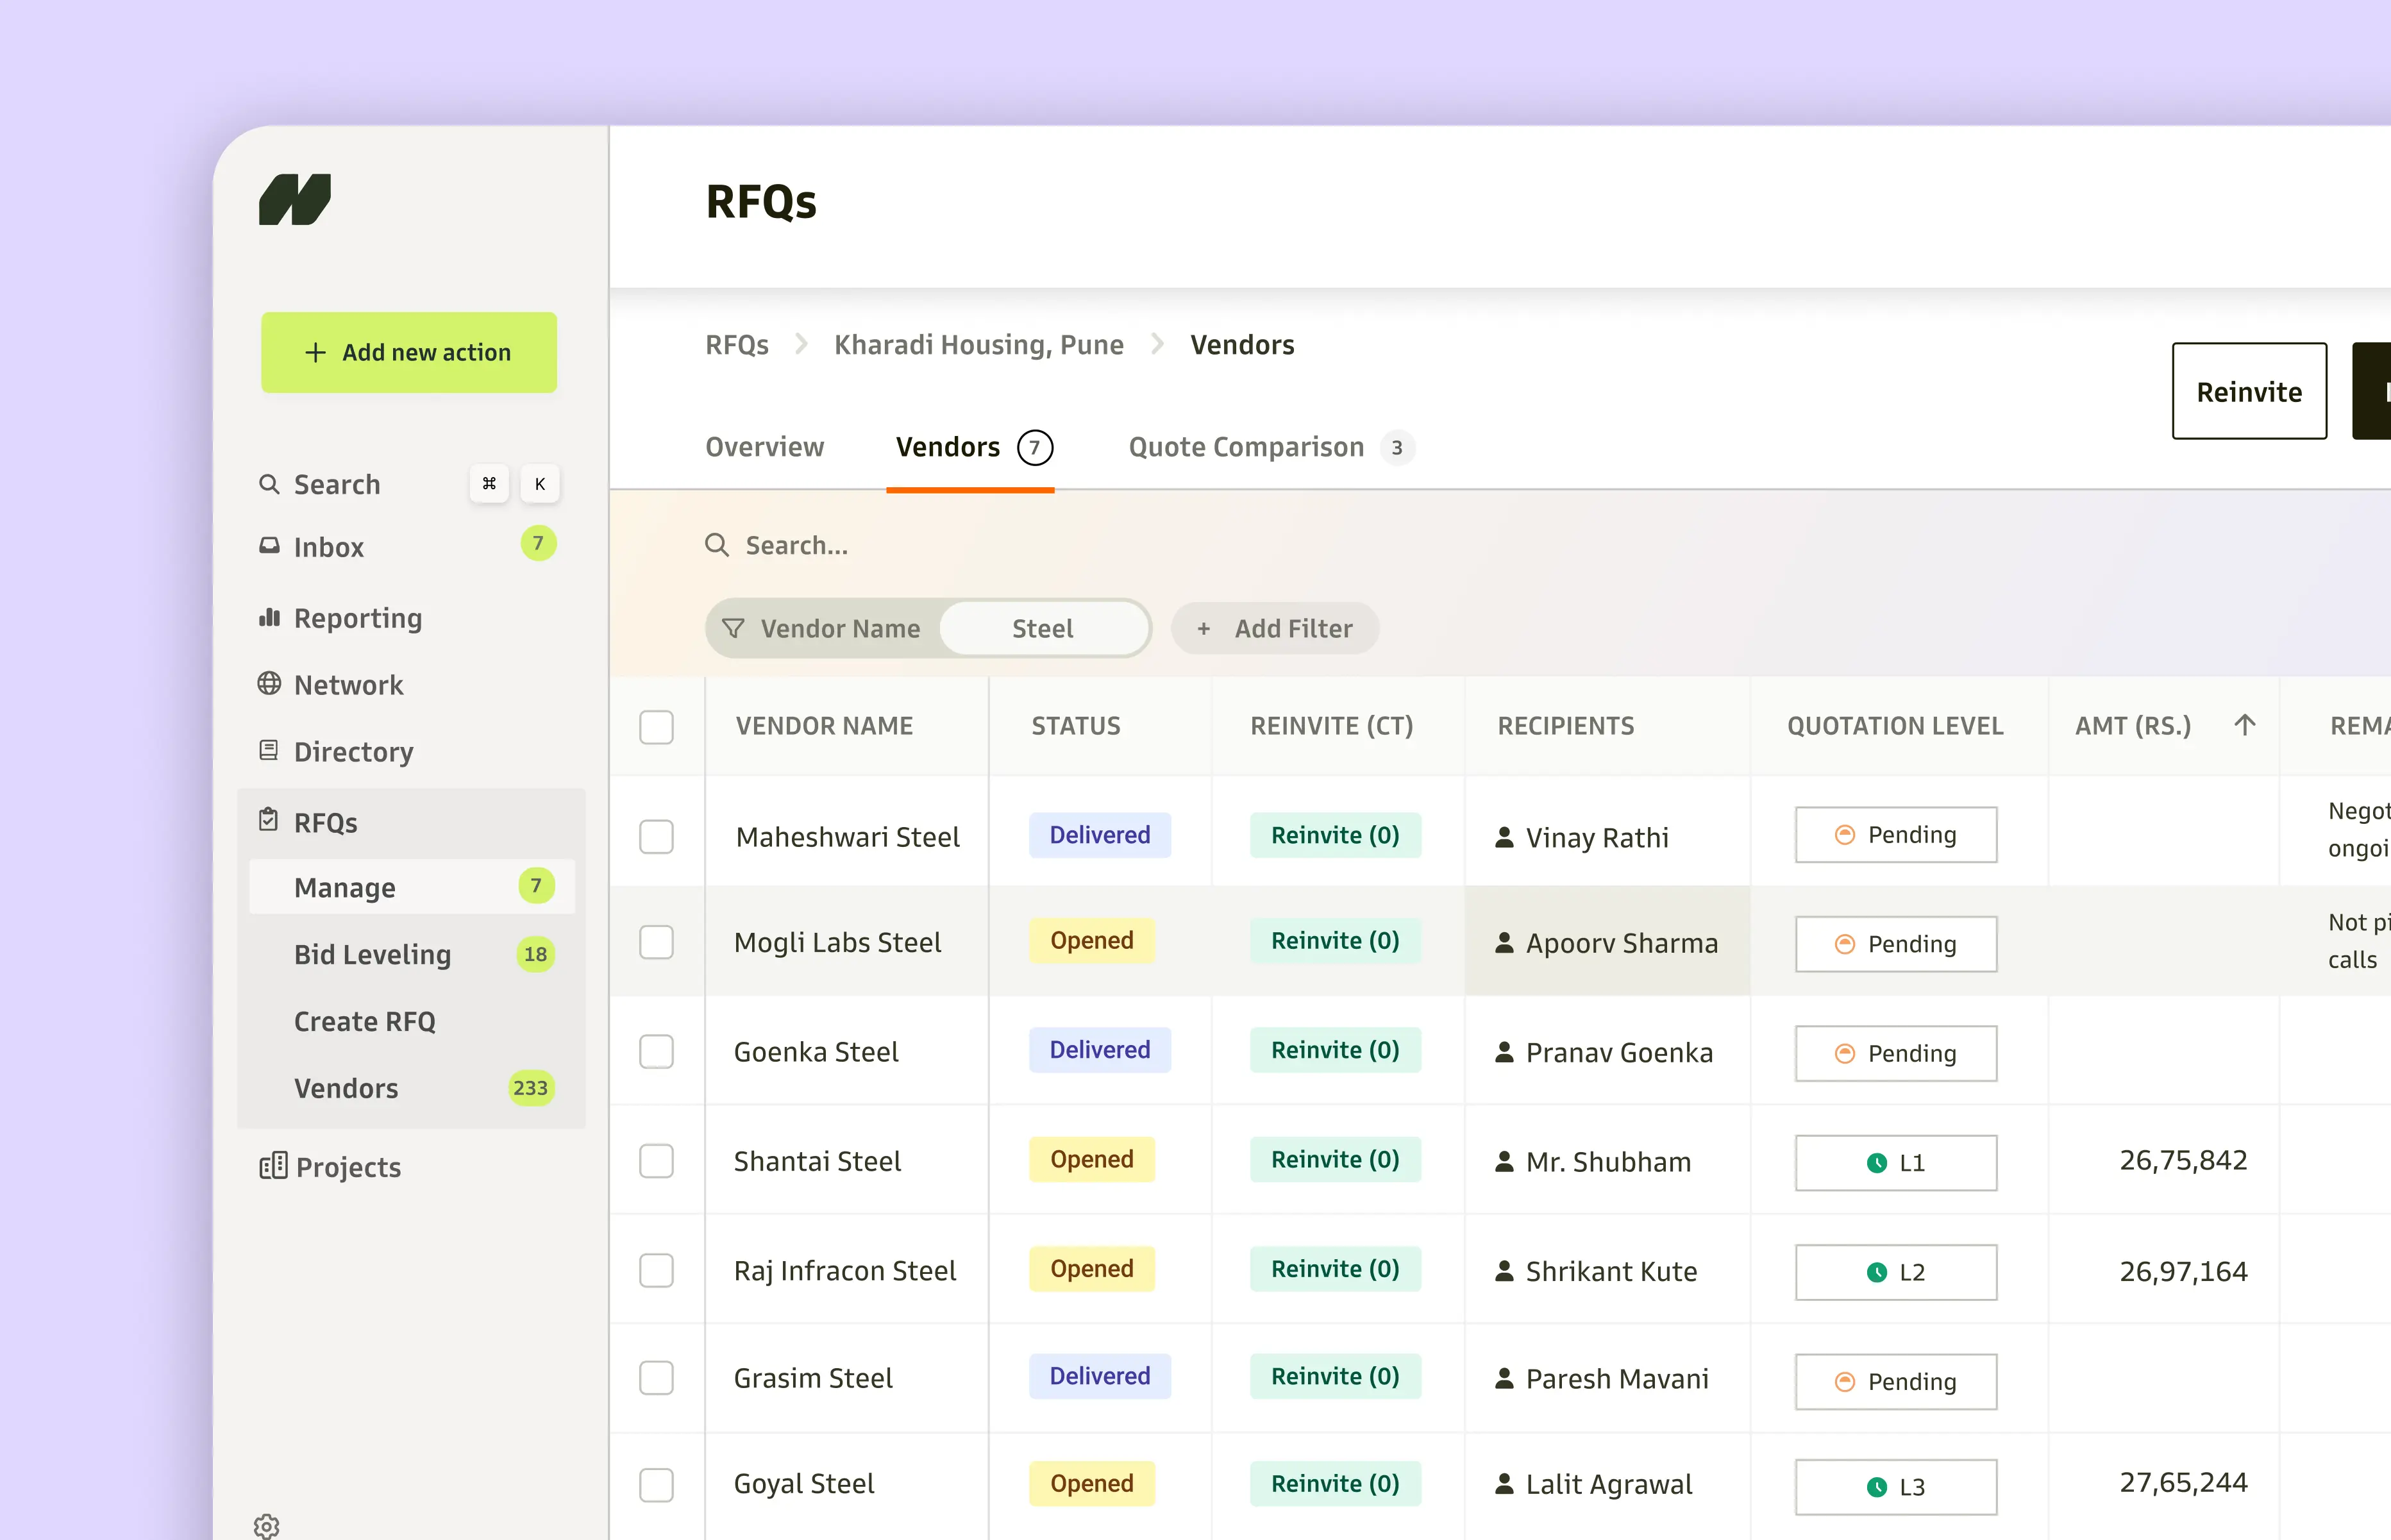Screen dimensions: 2391x1540
Task: Click the Directory book icon
Action: (x=269, y=750)
